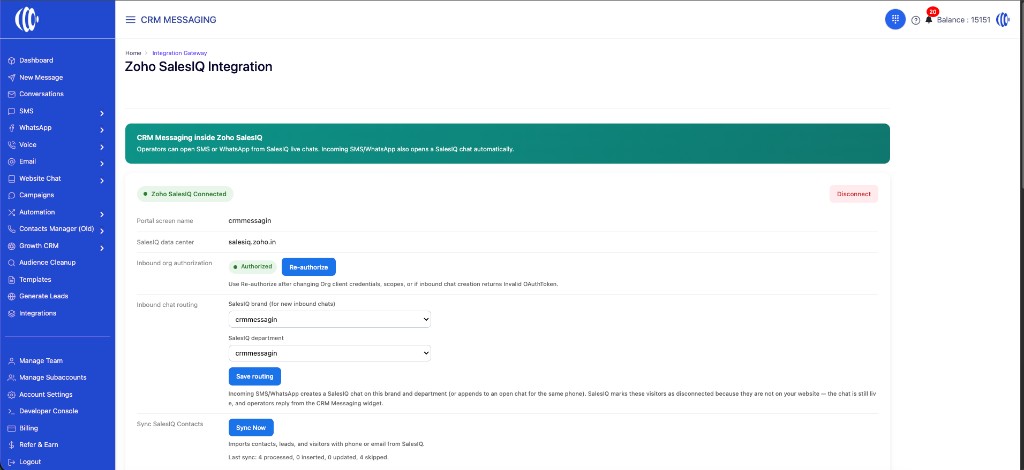This screenshot has height=470, width=1024.
Task: Click the Dashboard sidebar icon
Action: point(11,61)
